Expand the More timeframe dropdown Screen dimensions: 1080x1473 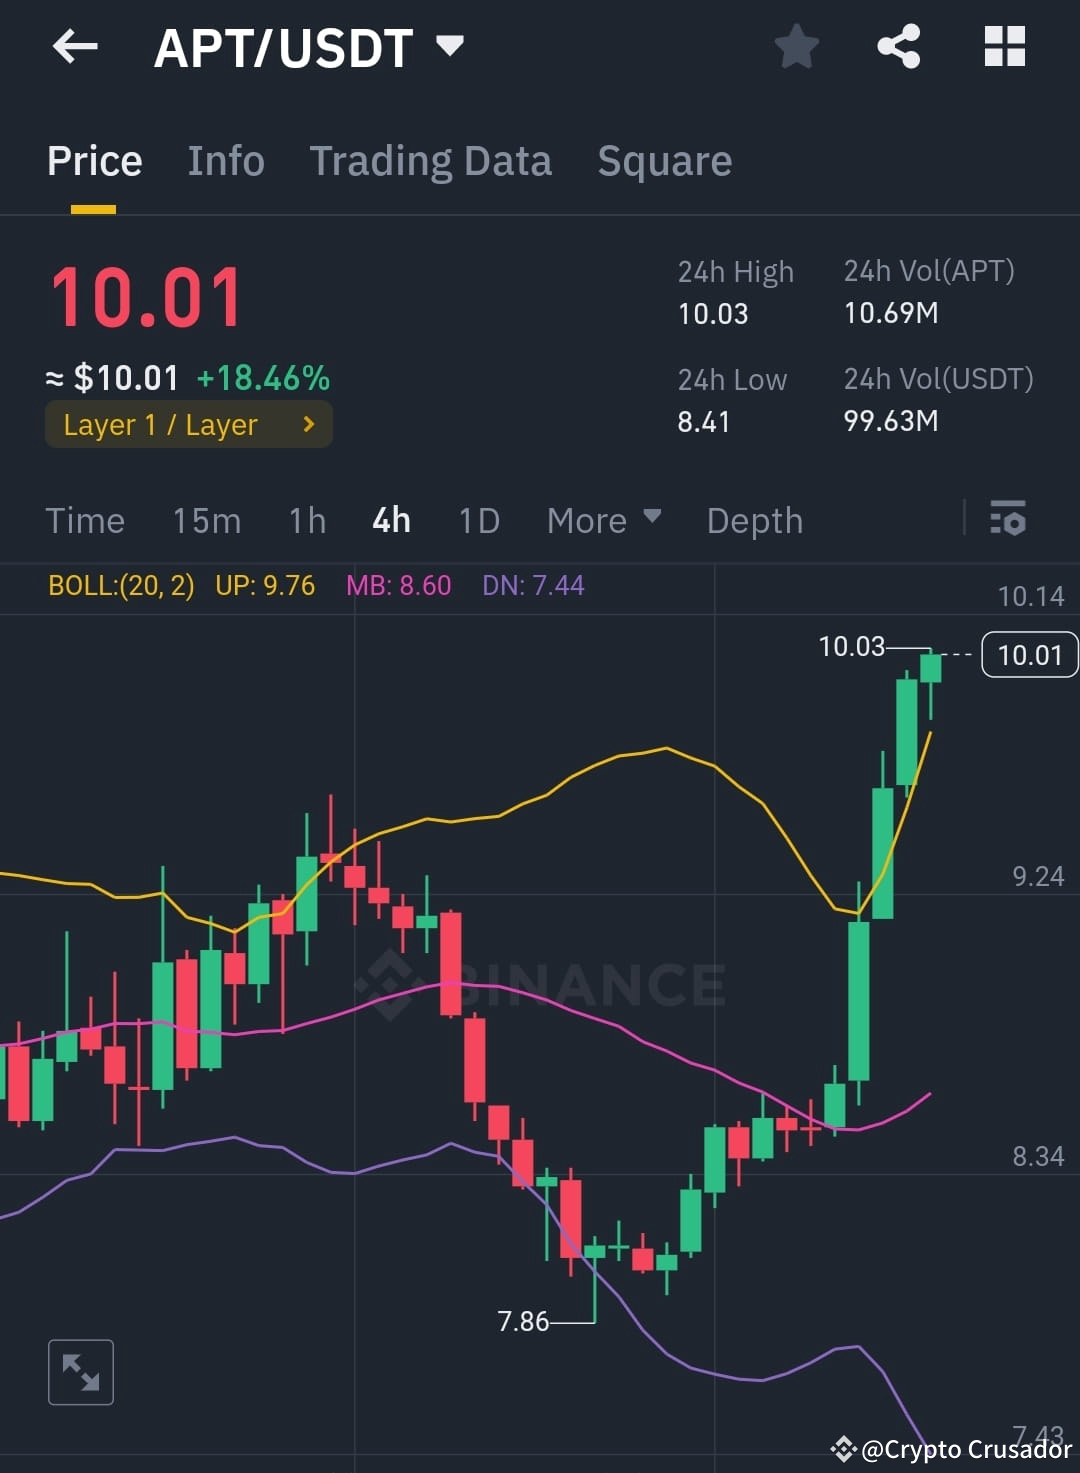coord(603,520)
